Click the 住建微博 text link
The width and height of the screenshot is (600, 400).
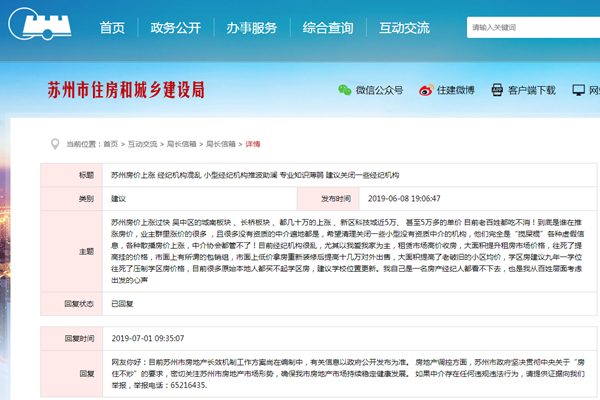(453, 89)
